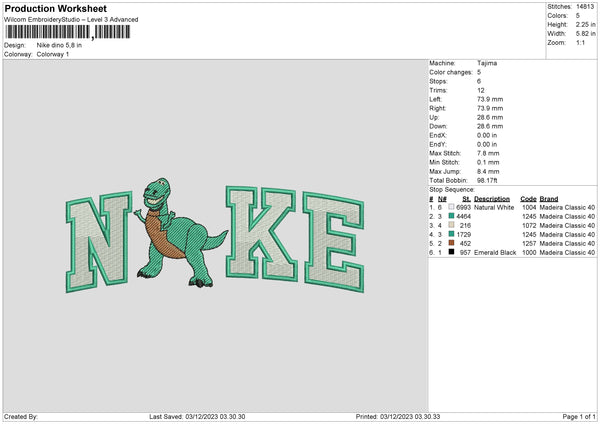Click the teal color swatch in stop row 4

[x=452, y=234]
